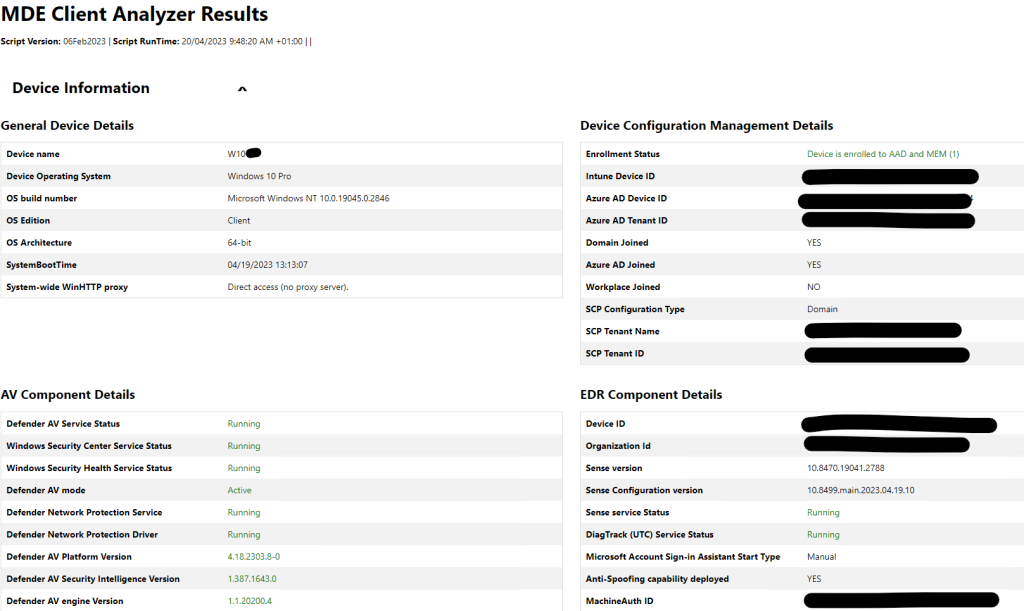Click the AV Component Details heading
This screenshot has height=611, width=1024.
click(68, 395)
